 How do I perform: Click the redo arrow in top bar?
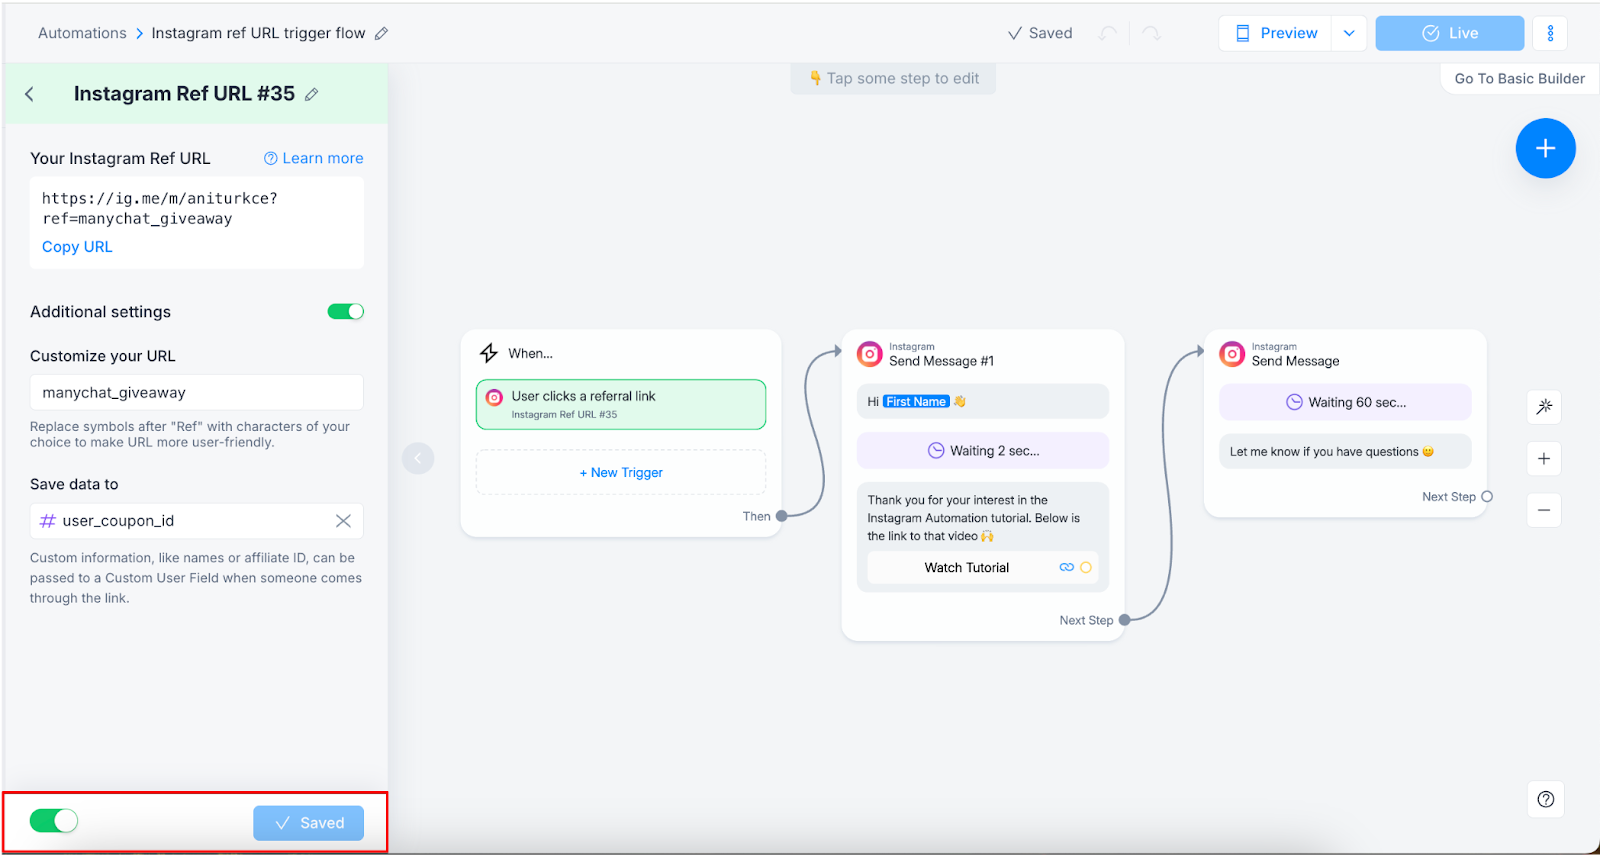[1152, 33]
